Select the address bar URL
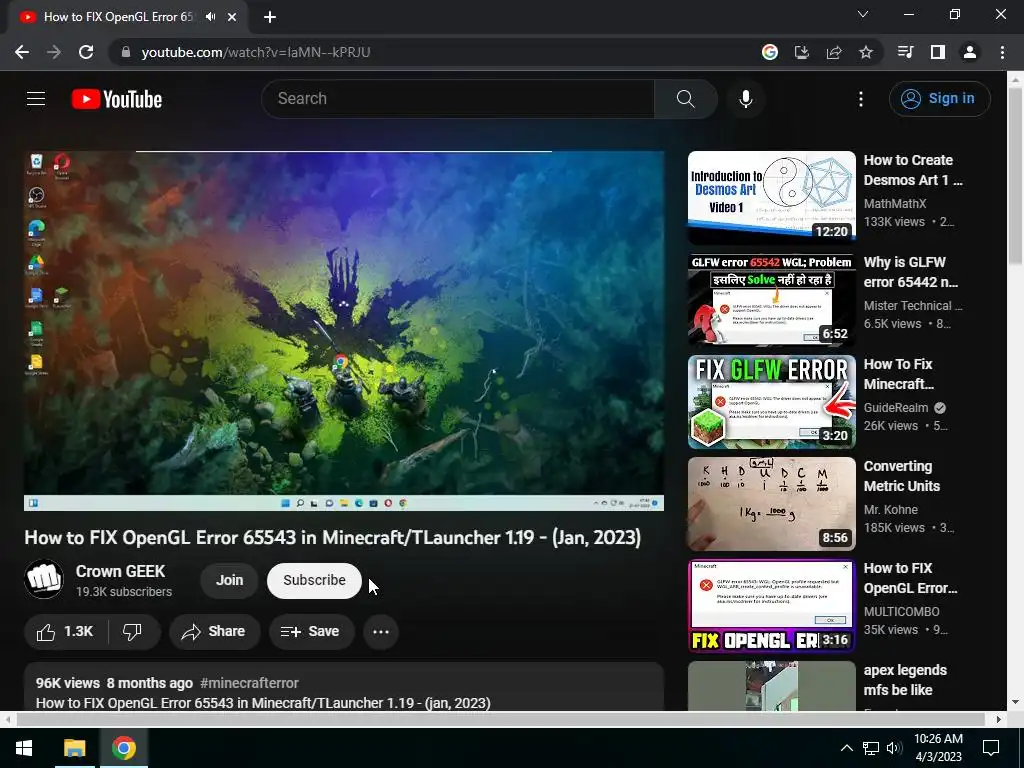1024x768 pixels. pyautogui.click(x=256, y=52)
